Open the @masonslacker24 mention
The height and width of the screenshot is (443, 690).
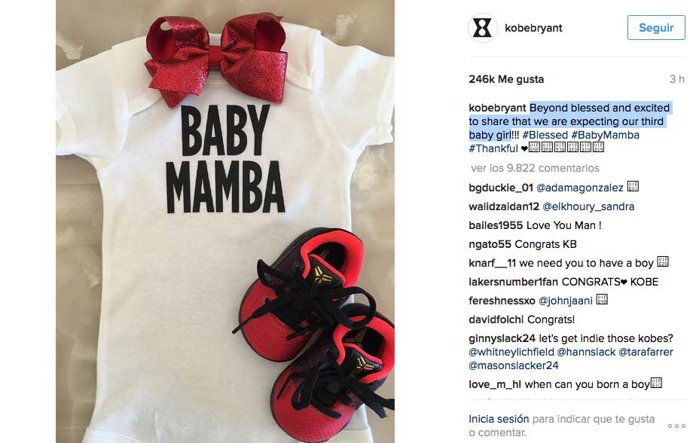tap(514, 366)
